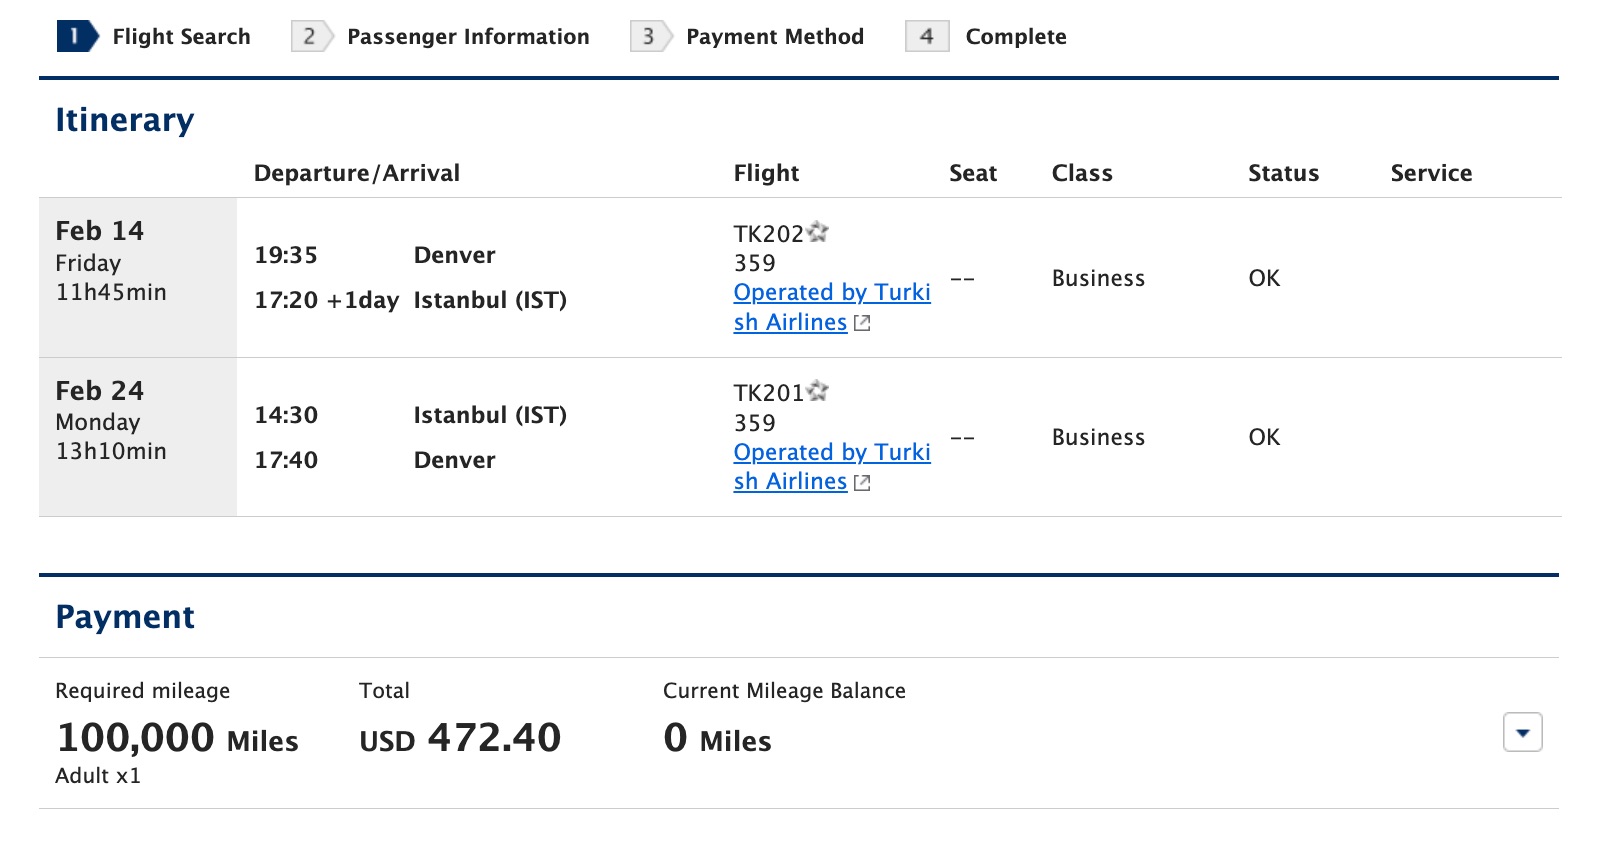Click the Flight Search step label

click(181, 36)
